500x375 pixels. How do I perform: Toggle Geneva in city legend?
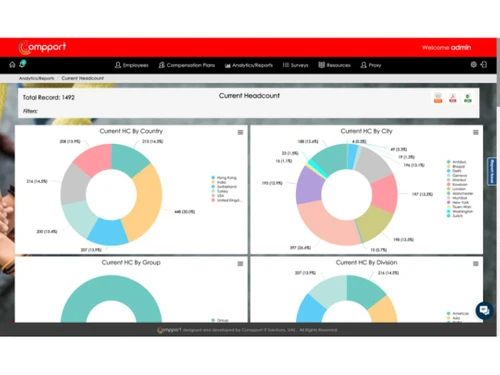[457, 175]
